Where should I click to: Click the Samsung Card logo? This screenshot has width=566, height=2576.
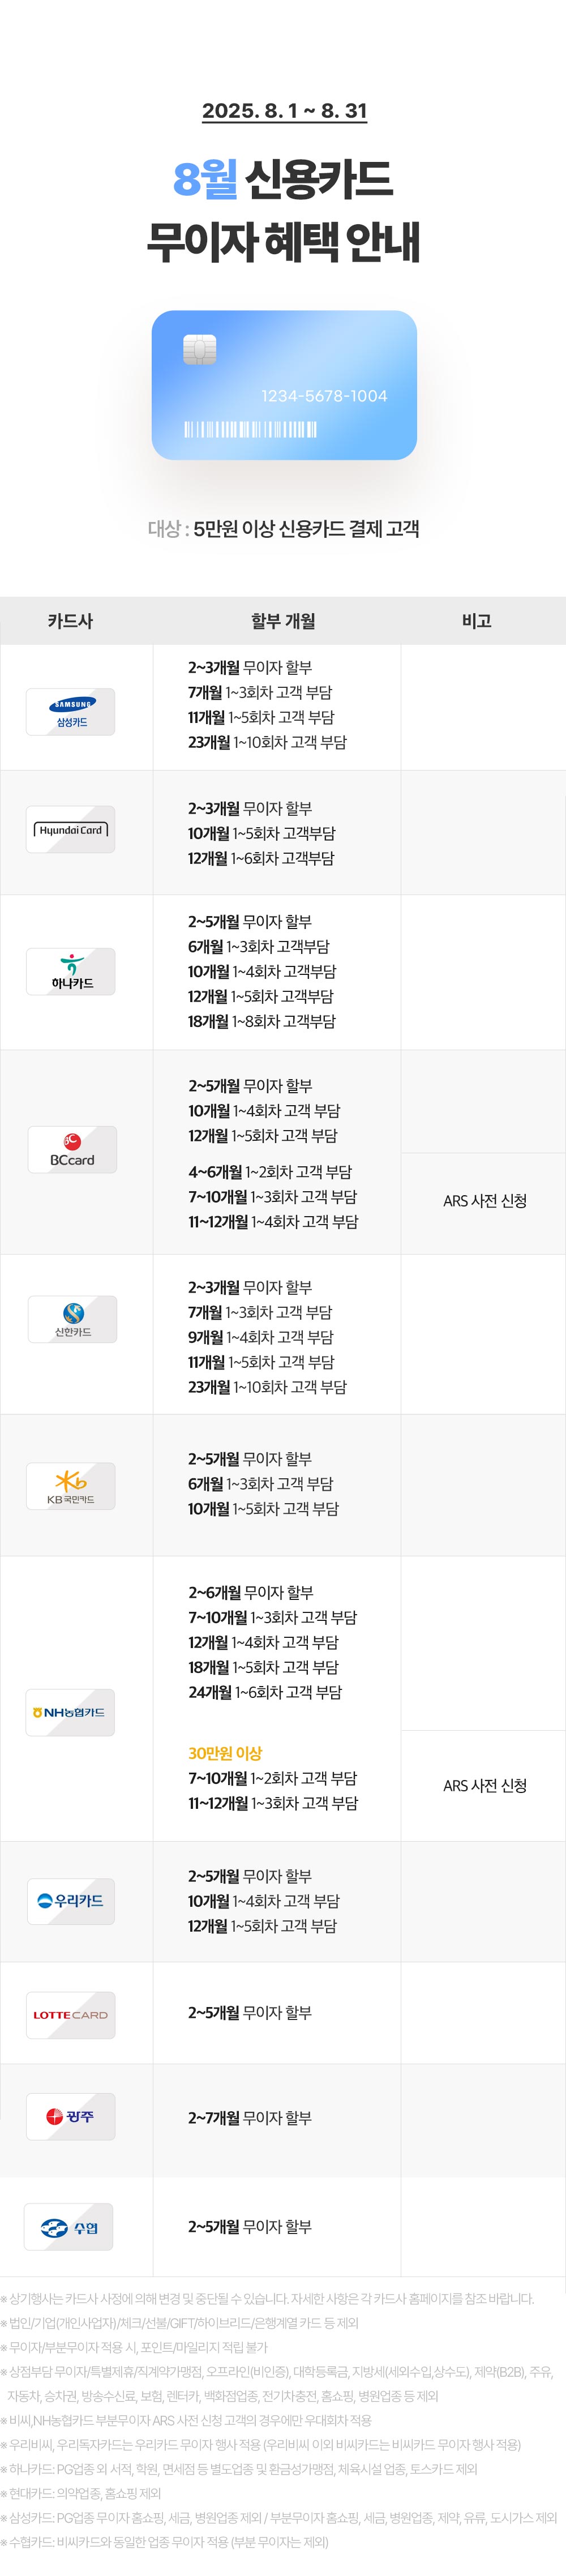click(x=71, y=711)
